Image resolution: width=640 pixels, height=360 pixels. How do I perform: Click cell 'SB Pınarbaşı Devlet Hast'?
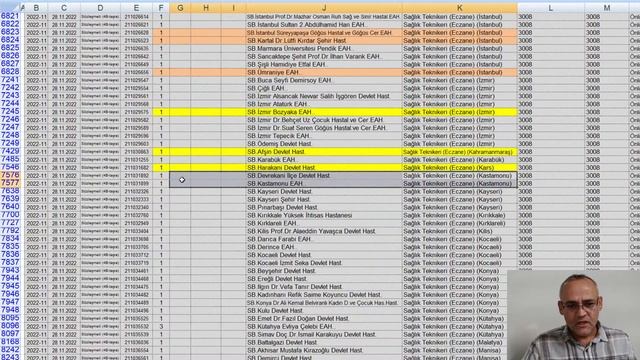[324, 207]
